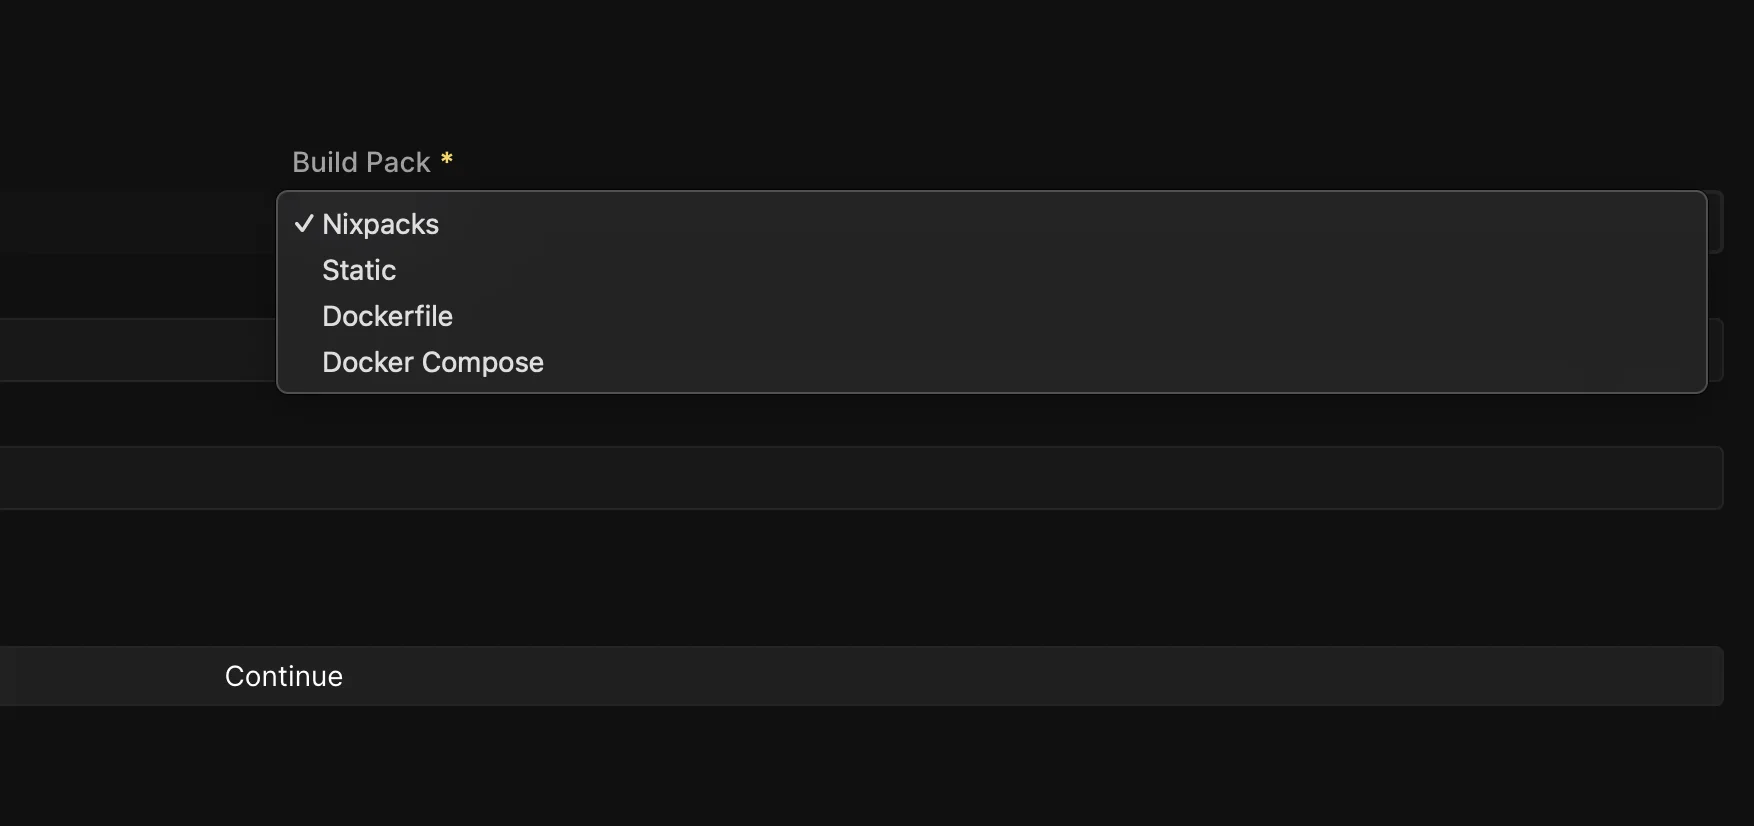Screen dimensions: 1754x826
Task: Click the field edge right of Docker Compose
Action: point(1715,350)
